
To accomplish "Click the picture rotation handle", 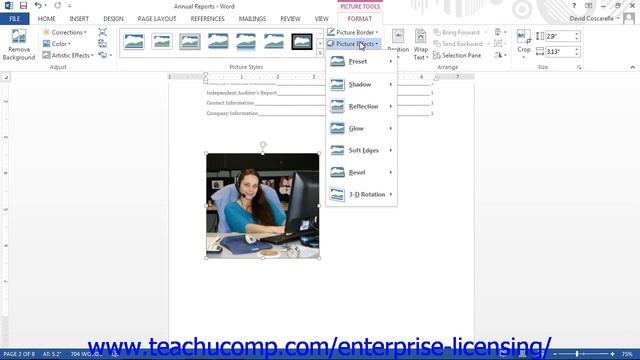I will click(263, 144).
